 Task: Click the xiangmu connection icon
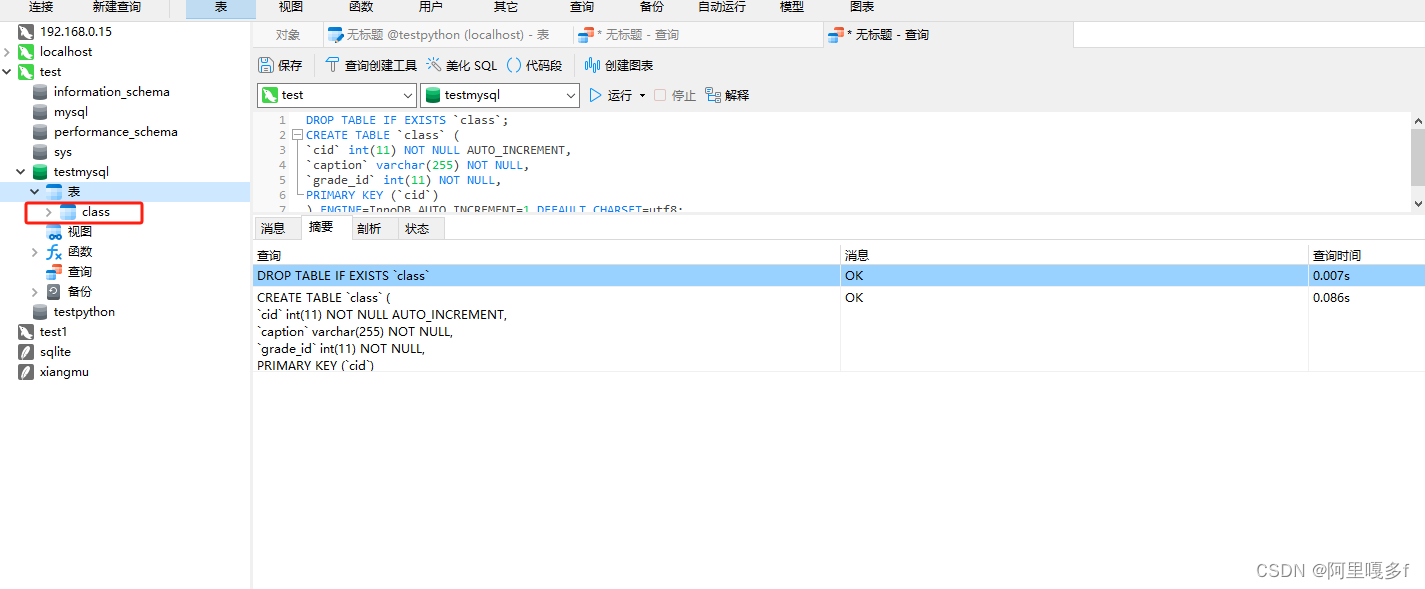26,371
